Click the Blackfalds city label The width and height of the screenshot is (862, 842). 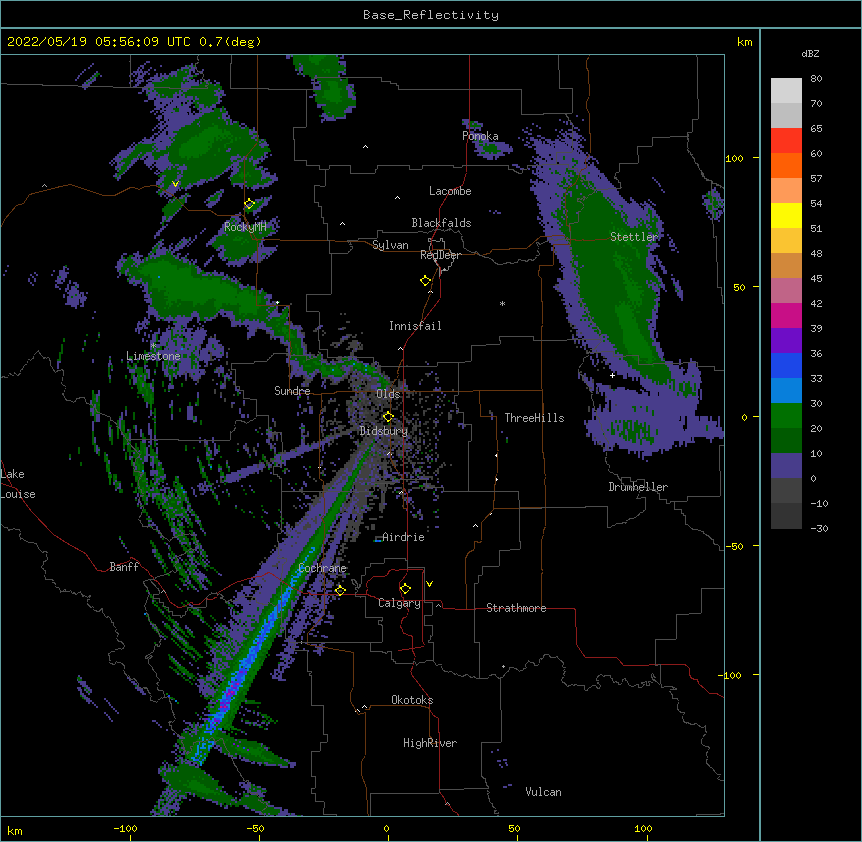[441, 223]
